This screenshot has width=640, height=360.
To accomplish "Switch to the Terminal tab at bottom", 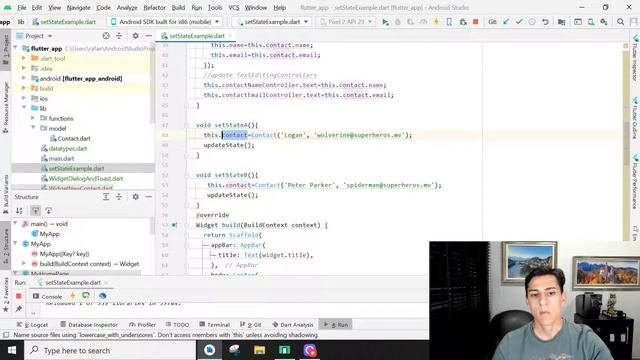I will click(215, 324).
